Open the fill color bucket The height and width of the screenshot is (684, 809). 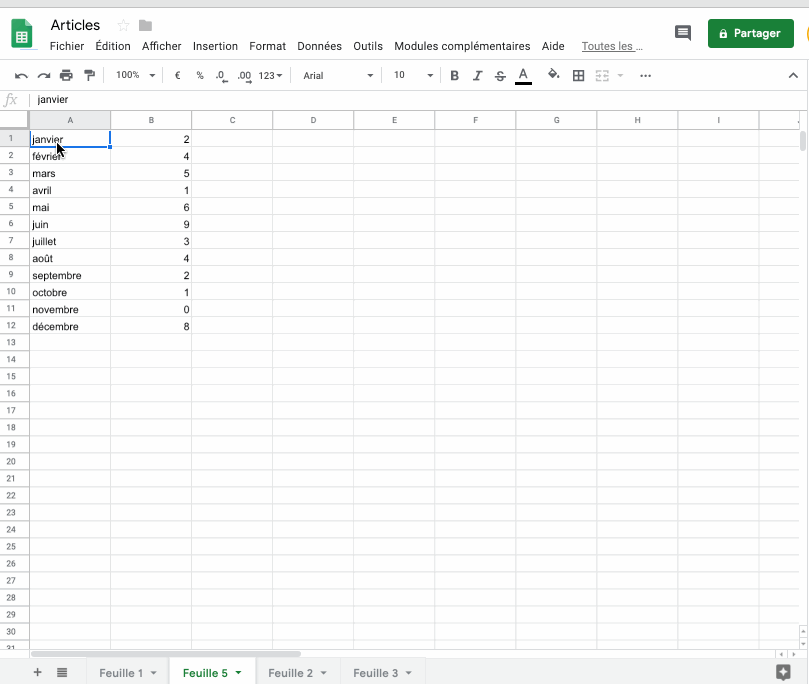tap(553, 75)
